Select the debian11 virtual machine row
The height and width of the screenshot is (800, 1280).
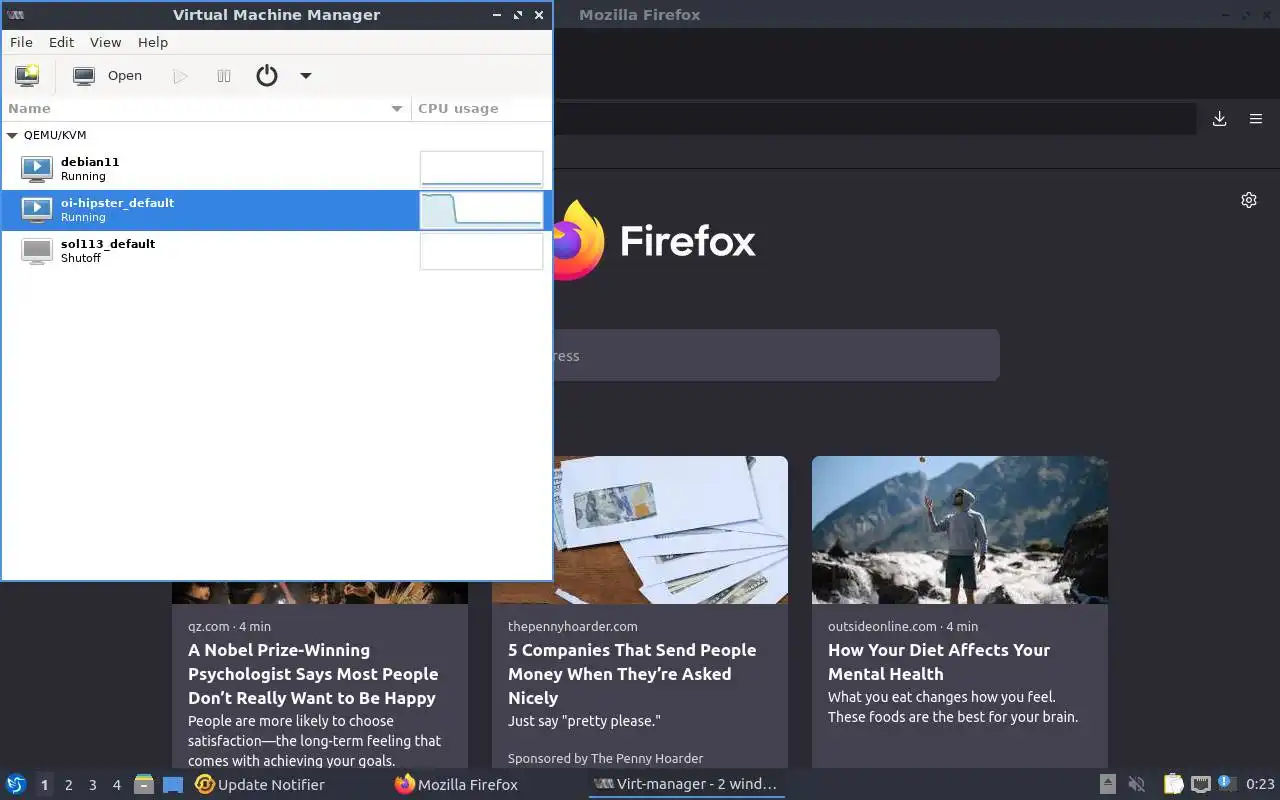point(276,169)
